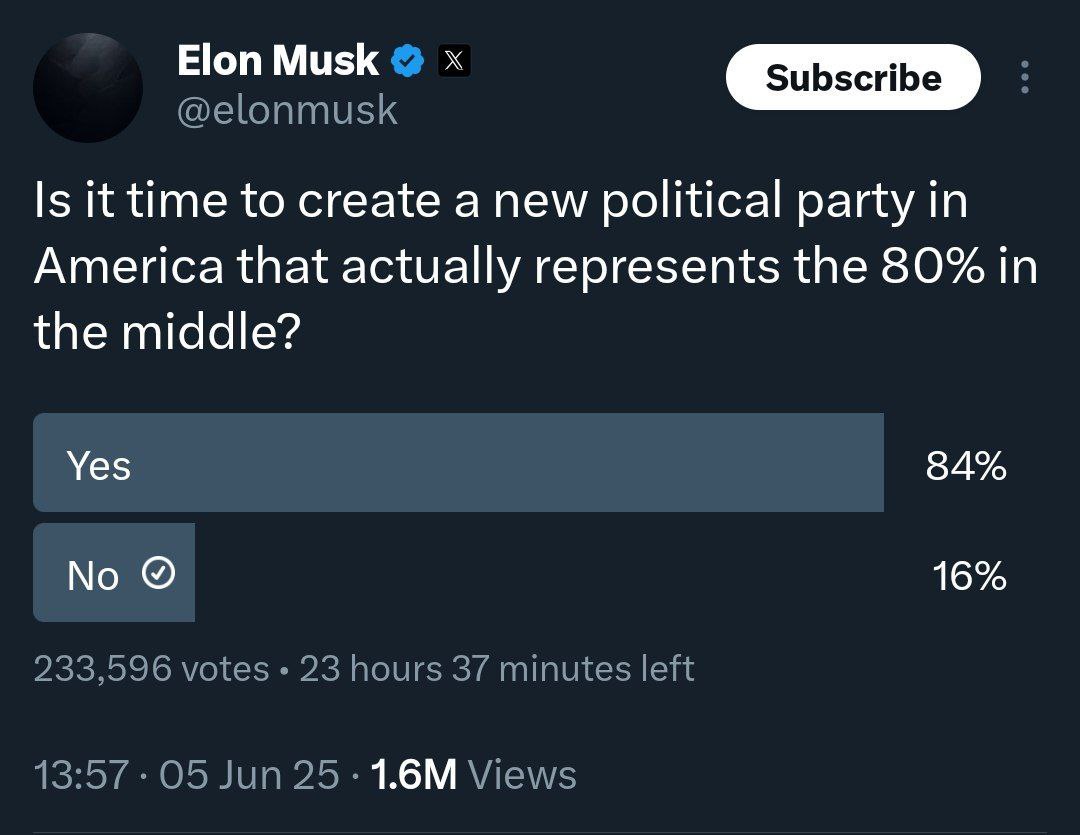Click the 16% result figure
The height and width of the screenshot is (835, 1080).
pos(968,577)
